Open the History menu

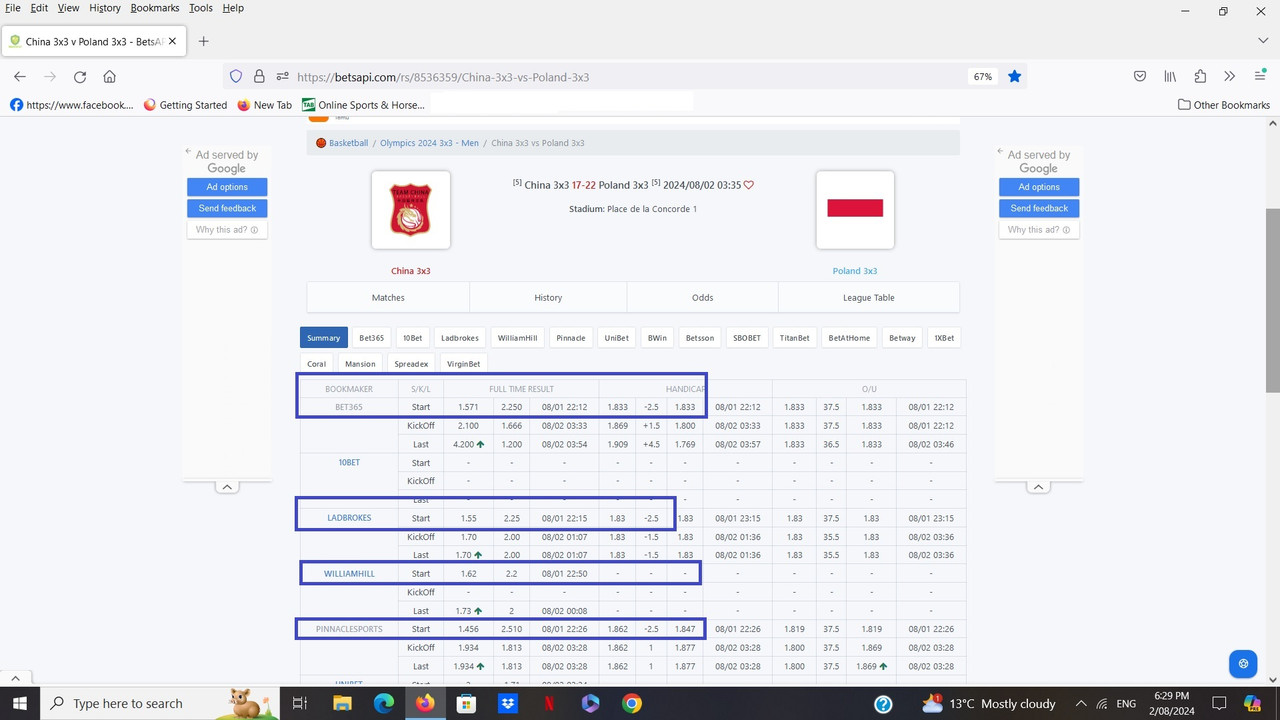click(105, 8)
